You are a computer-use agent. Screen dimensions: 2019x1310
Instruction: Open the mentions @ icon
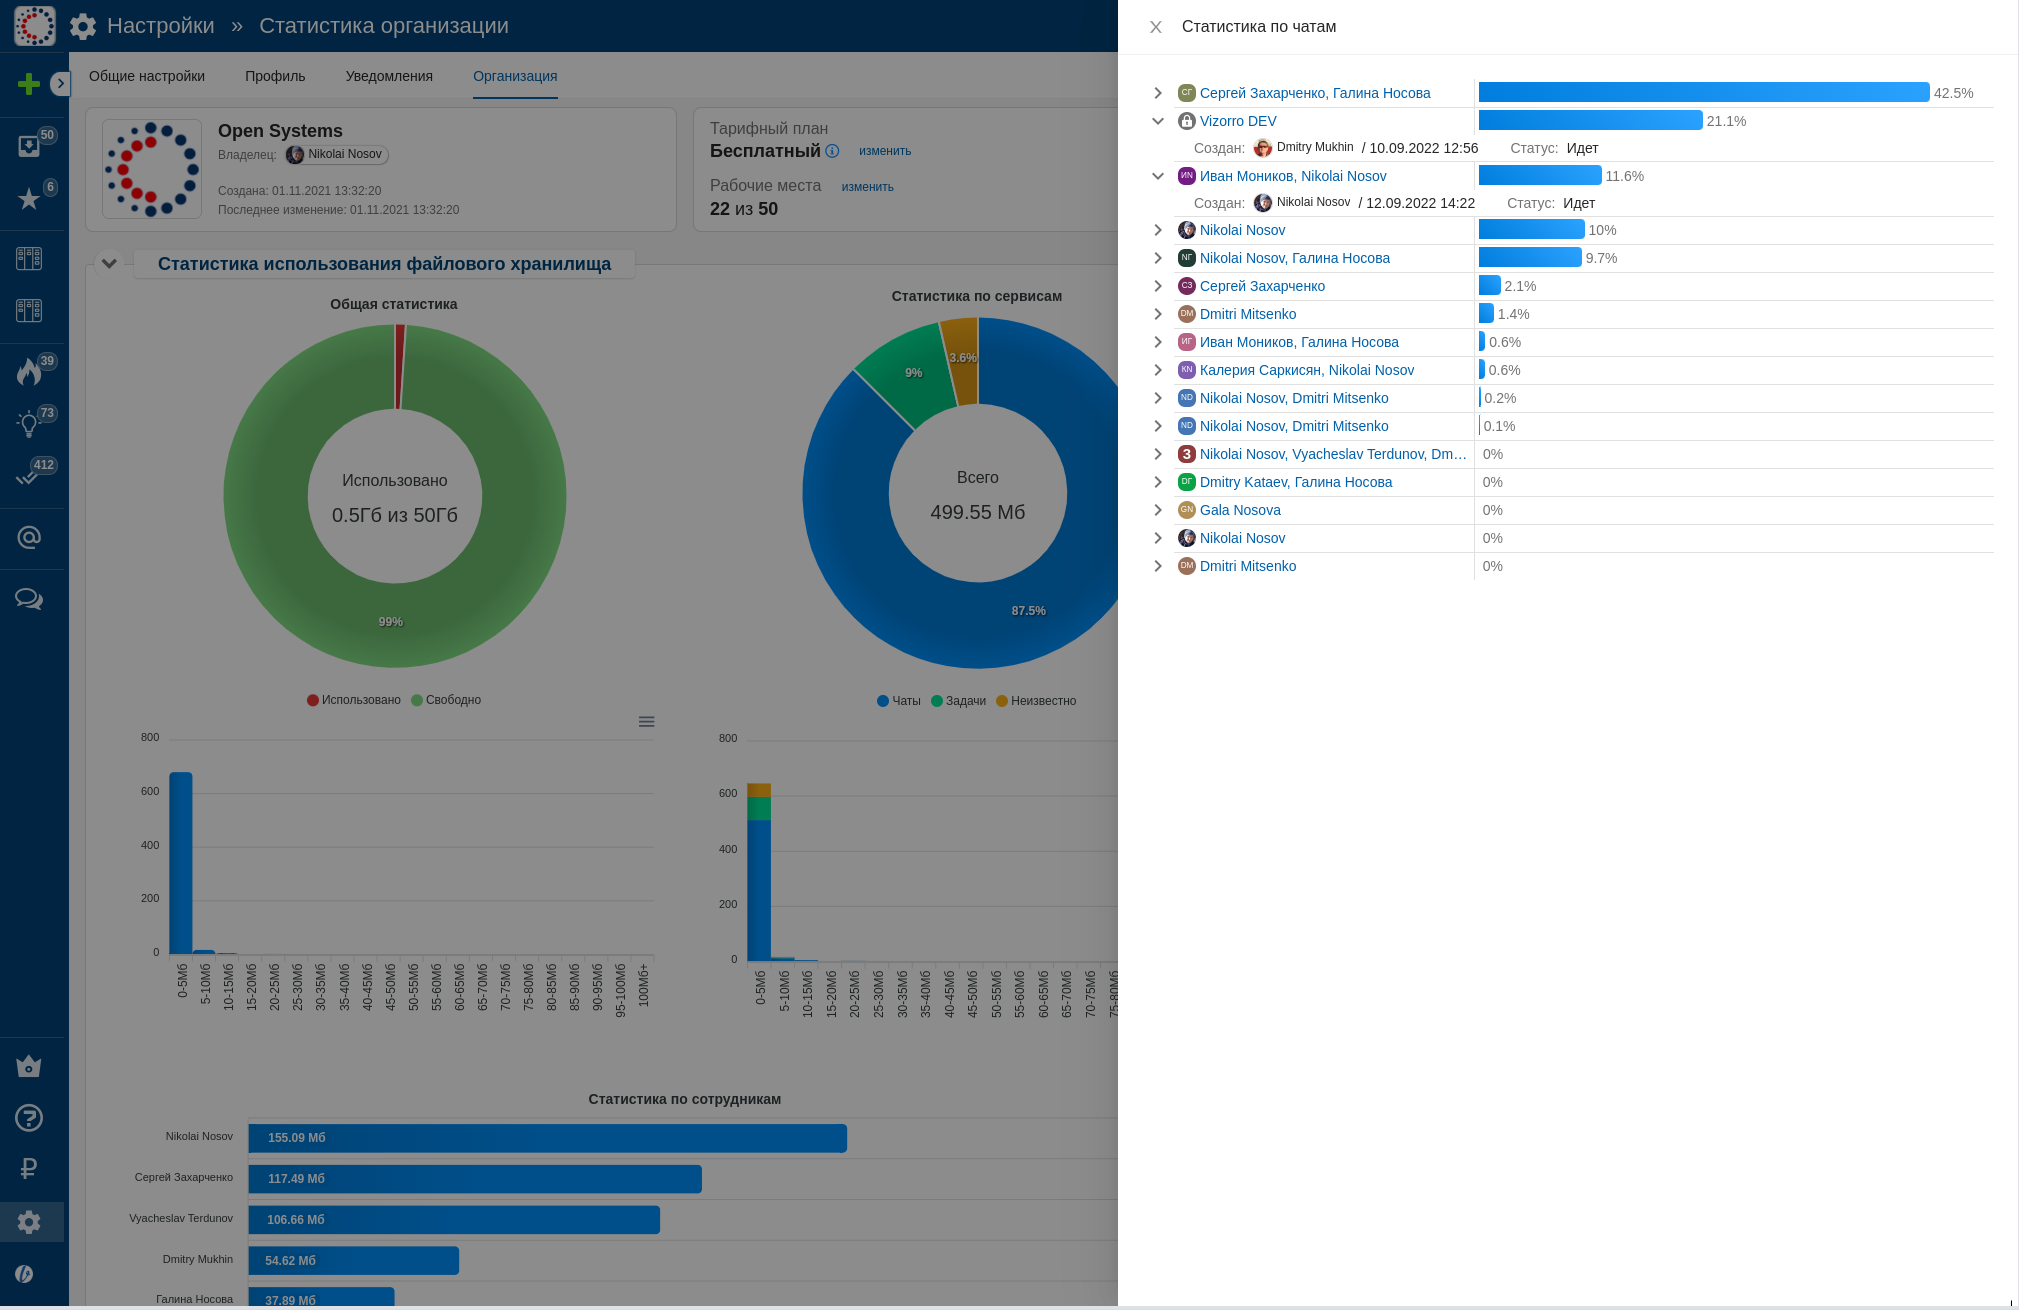pyautogui.click(x=29, y=538)
